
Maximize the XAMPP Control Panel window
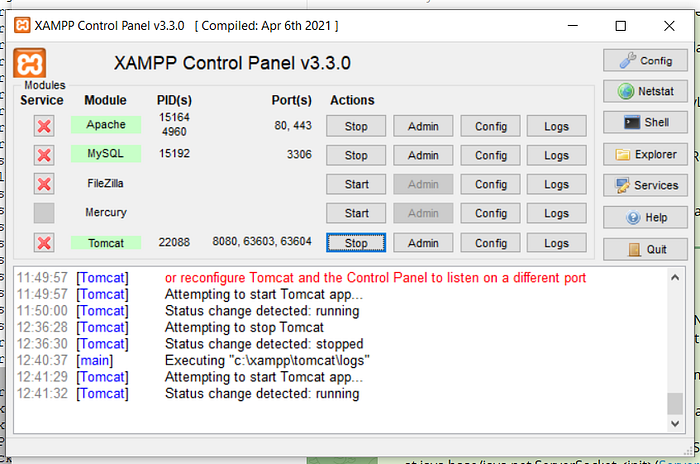click(621, 26)
